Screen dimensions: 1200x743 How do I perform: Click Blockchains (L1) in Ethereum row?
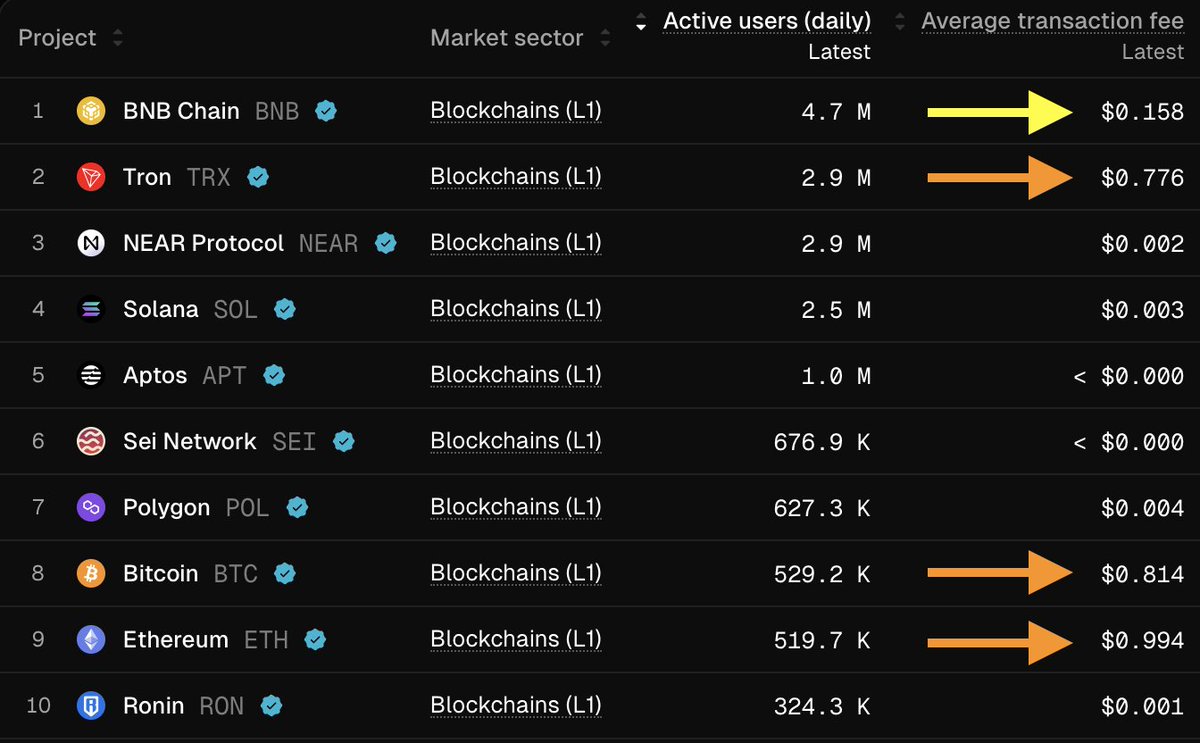(516, 639)
